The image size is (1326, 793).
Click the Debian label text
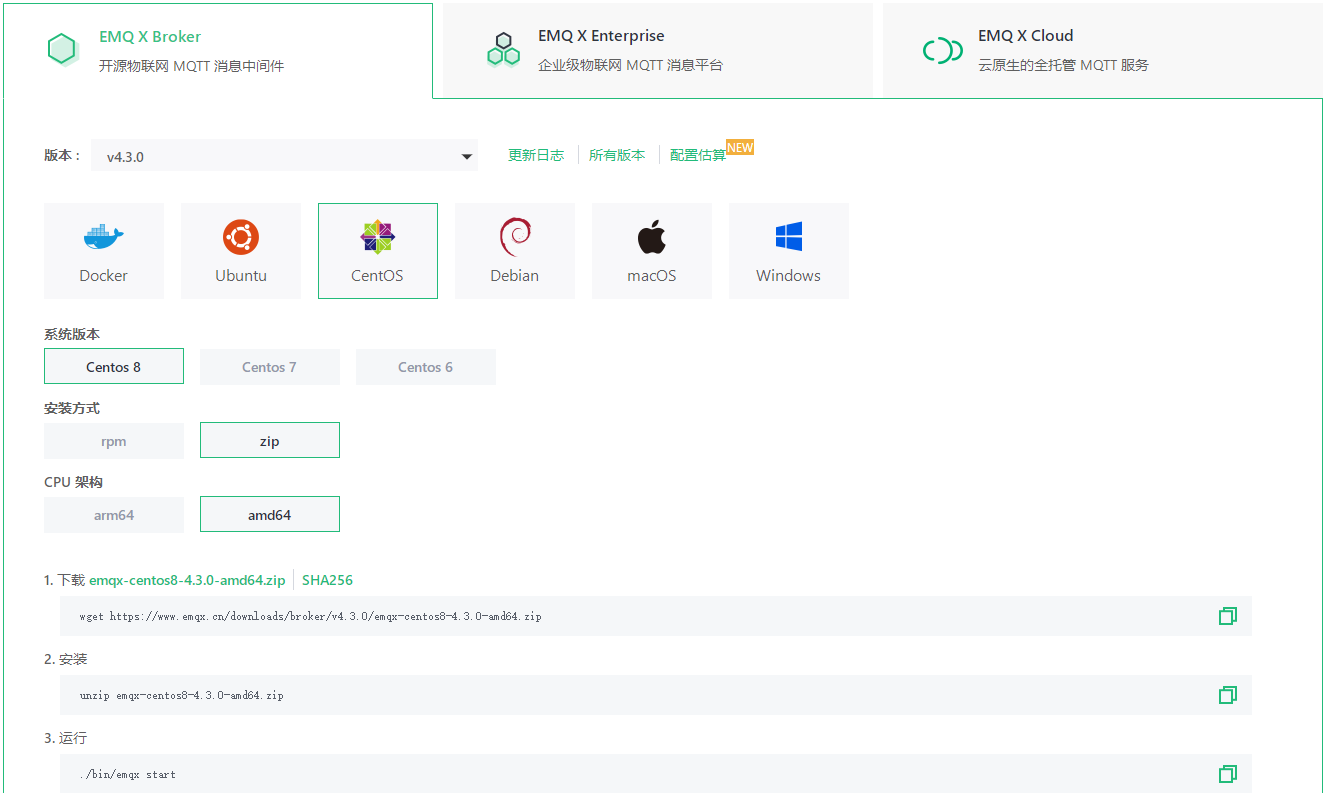point(515,276)
